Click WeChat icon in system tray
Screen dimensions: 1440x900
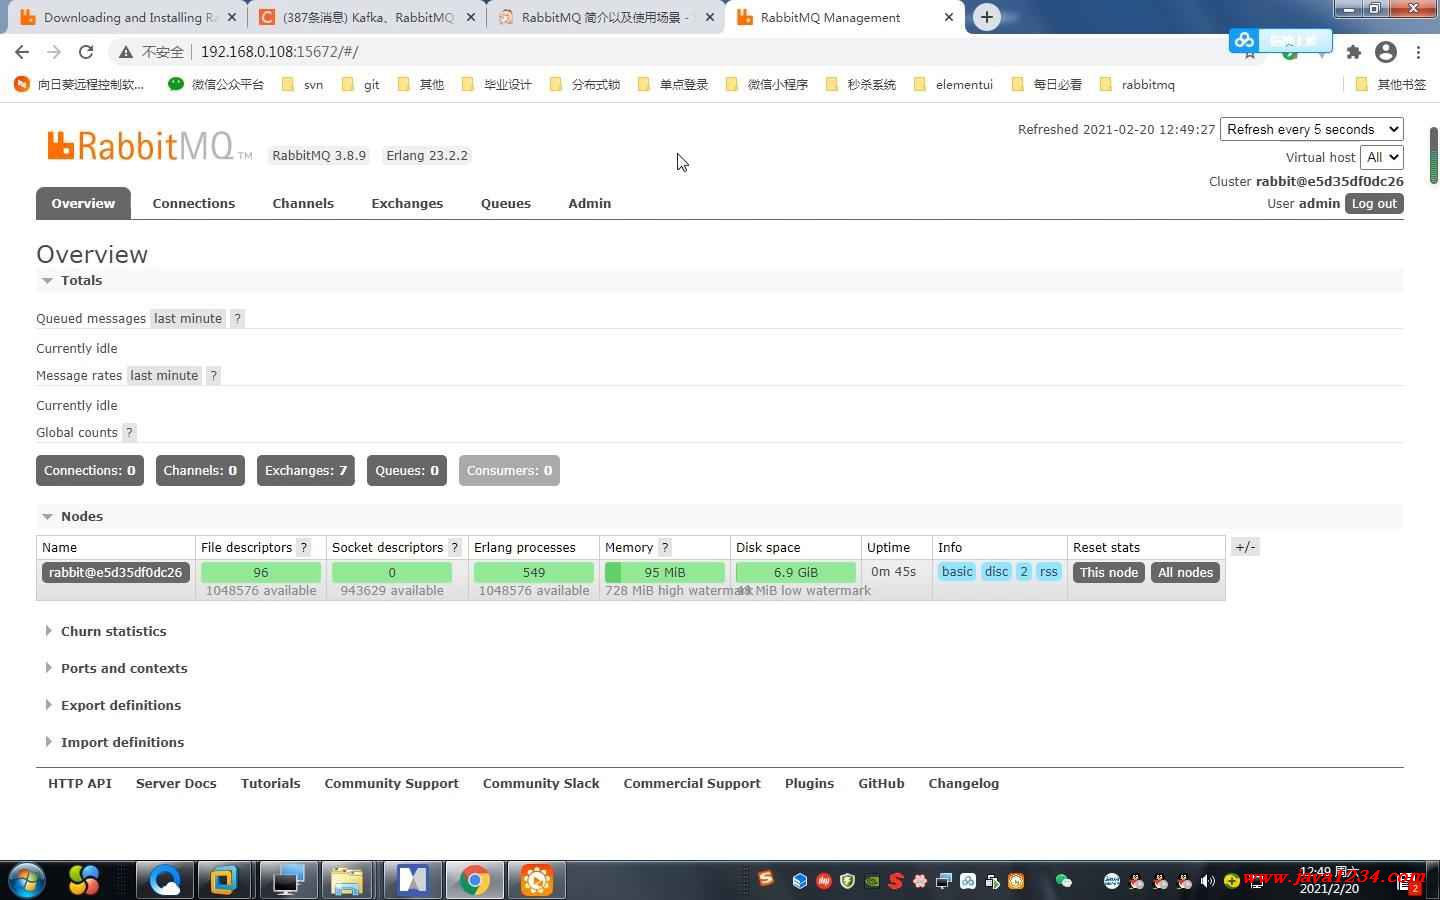point(1064,881)
